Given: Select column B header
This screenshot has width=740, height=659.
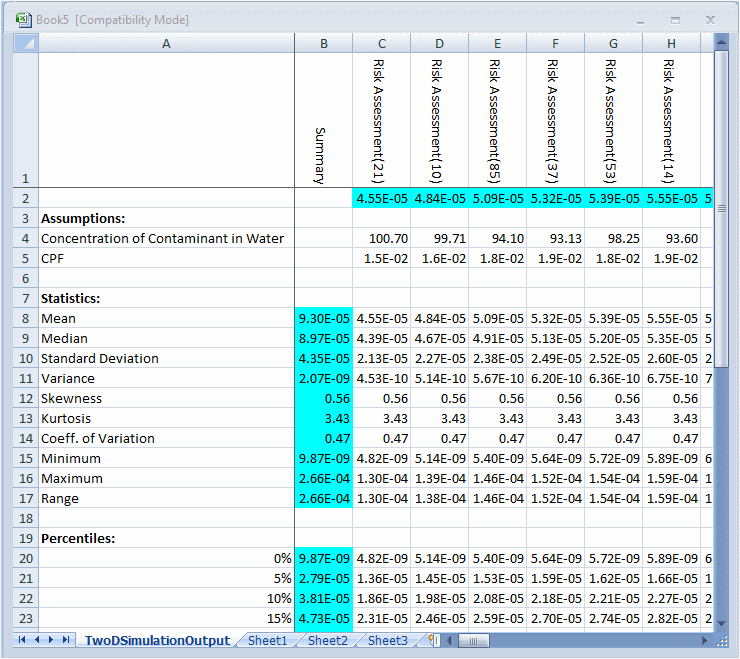Looking at the screenshot, I should 323,43.
